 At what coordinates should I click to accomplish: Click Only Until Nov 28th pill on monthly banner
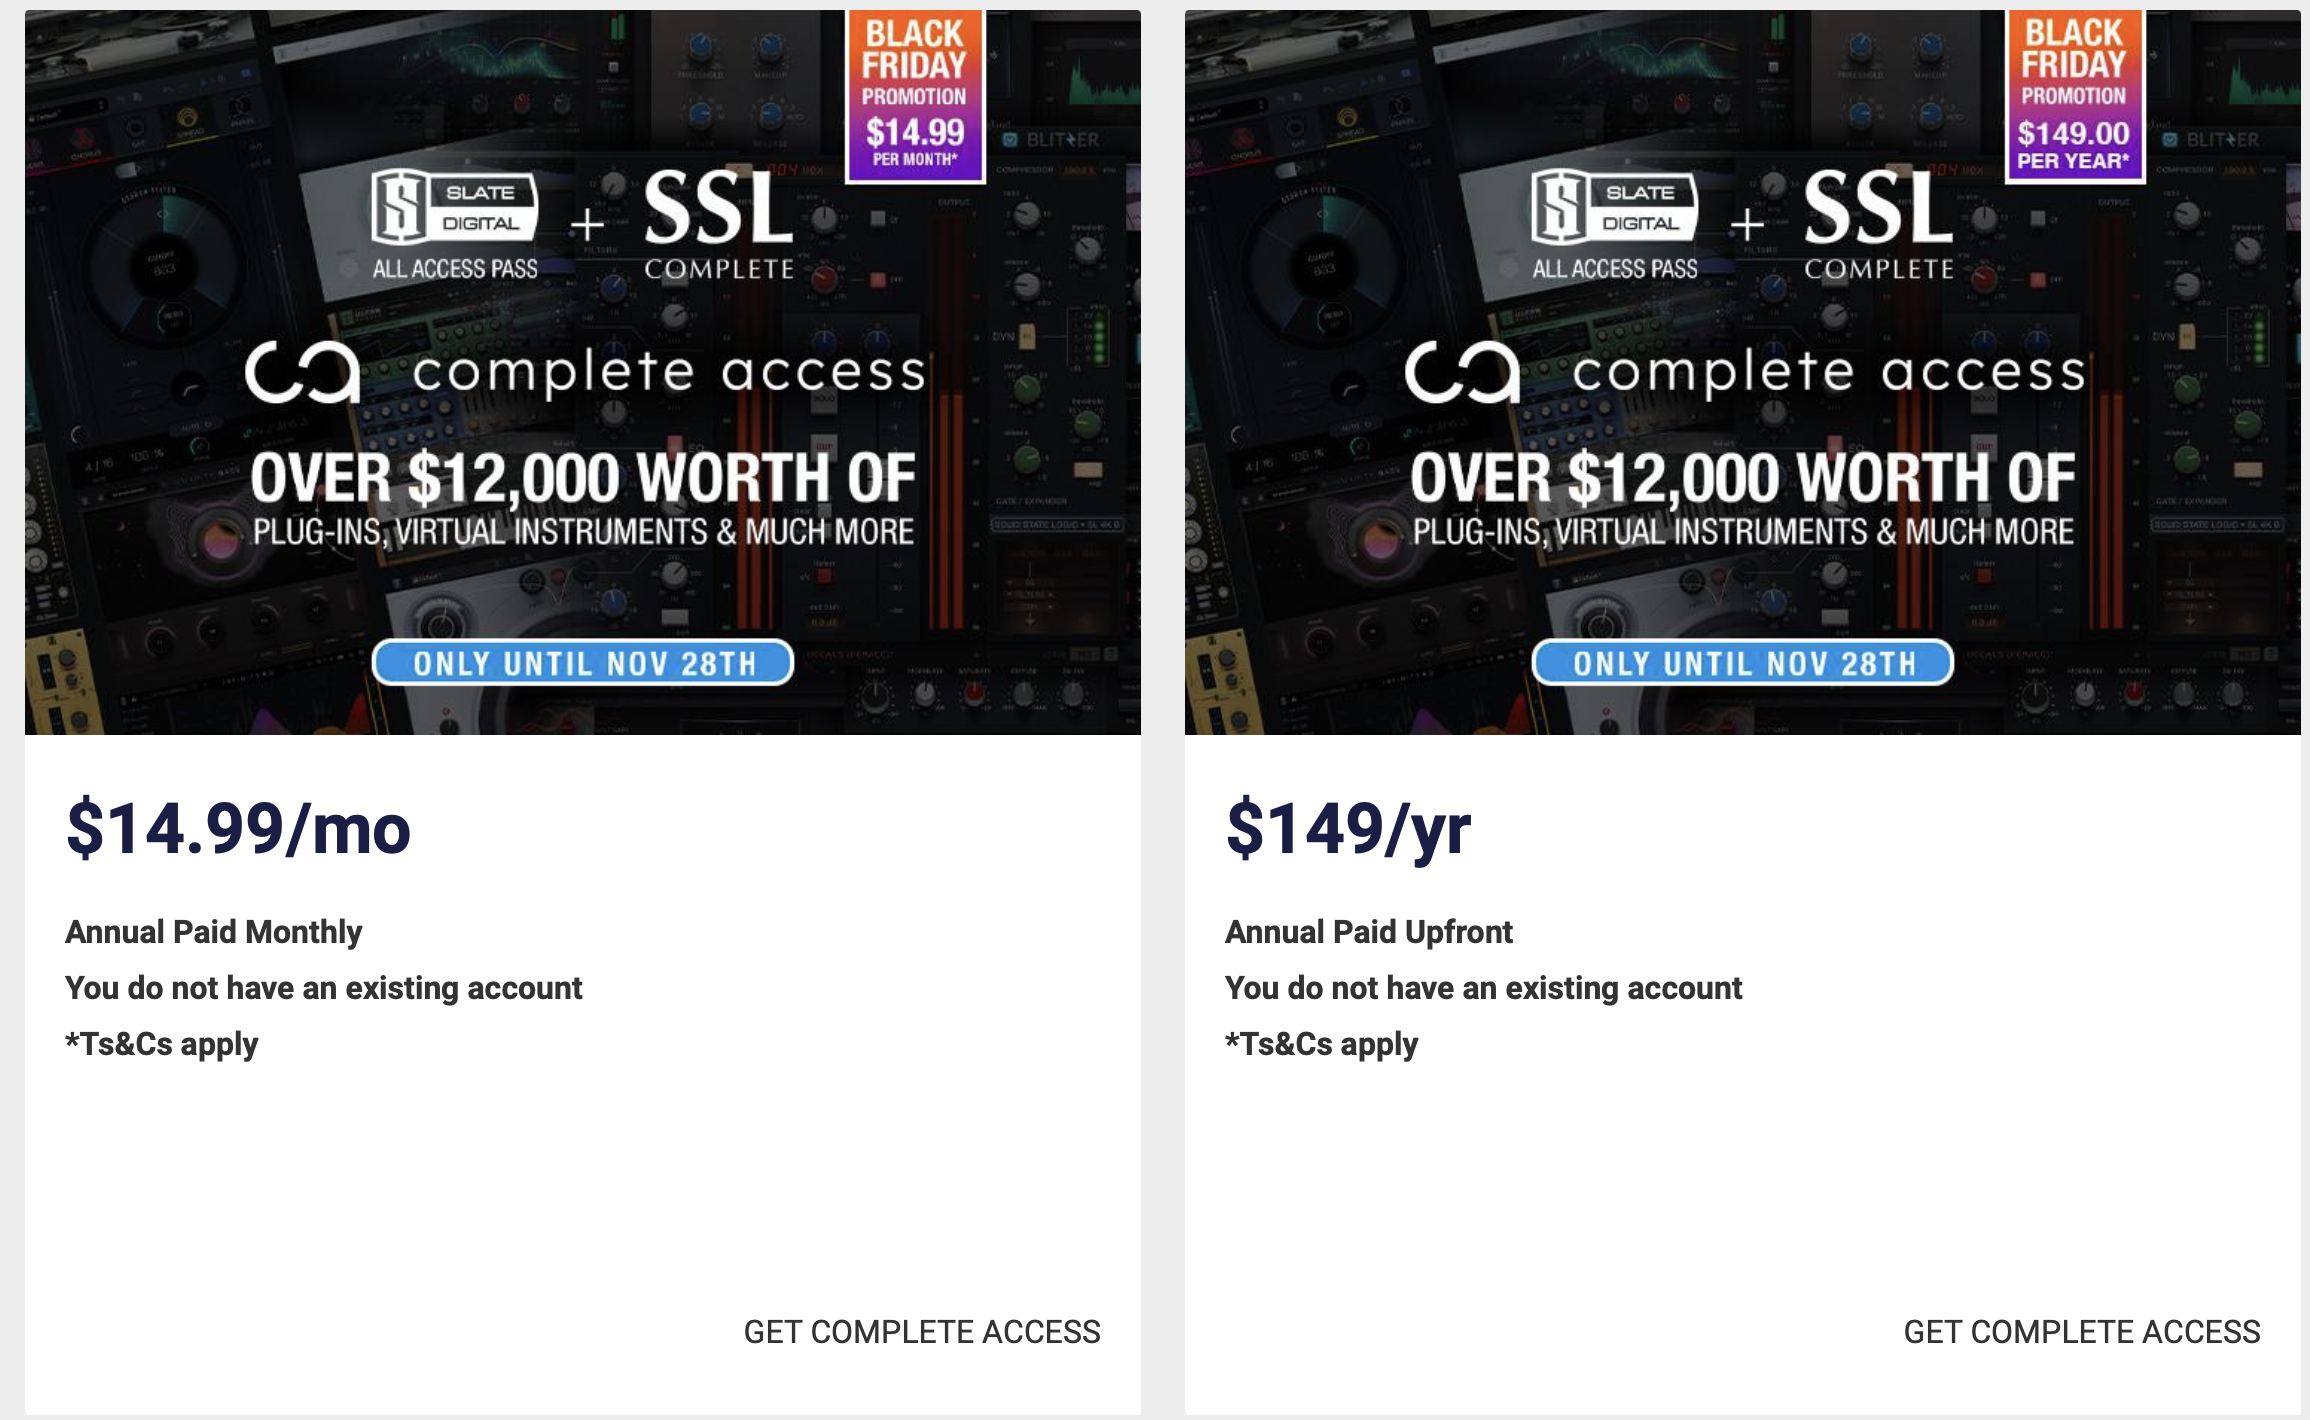click(x=583, y=663)
